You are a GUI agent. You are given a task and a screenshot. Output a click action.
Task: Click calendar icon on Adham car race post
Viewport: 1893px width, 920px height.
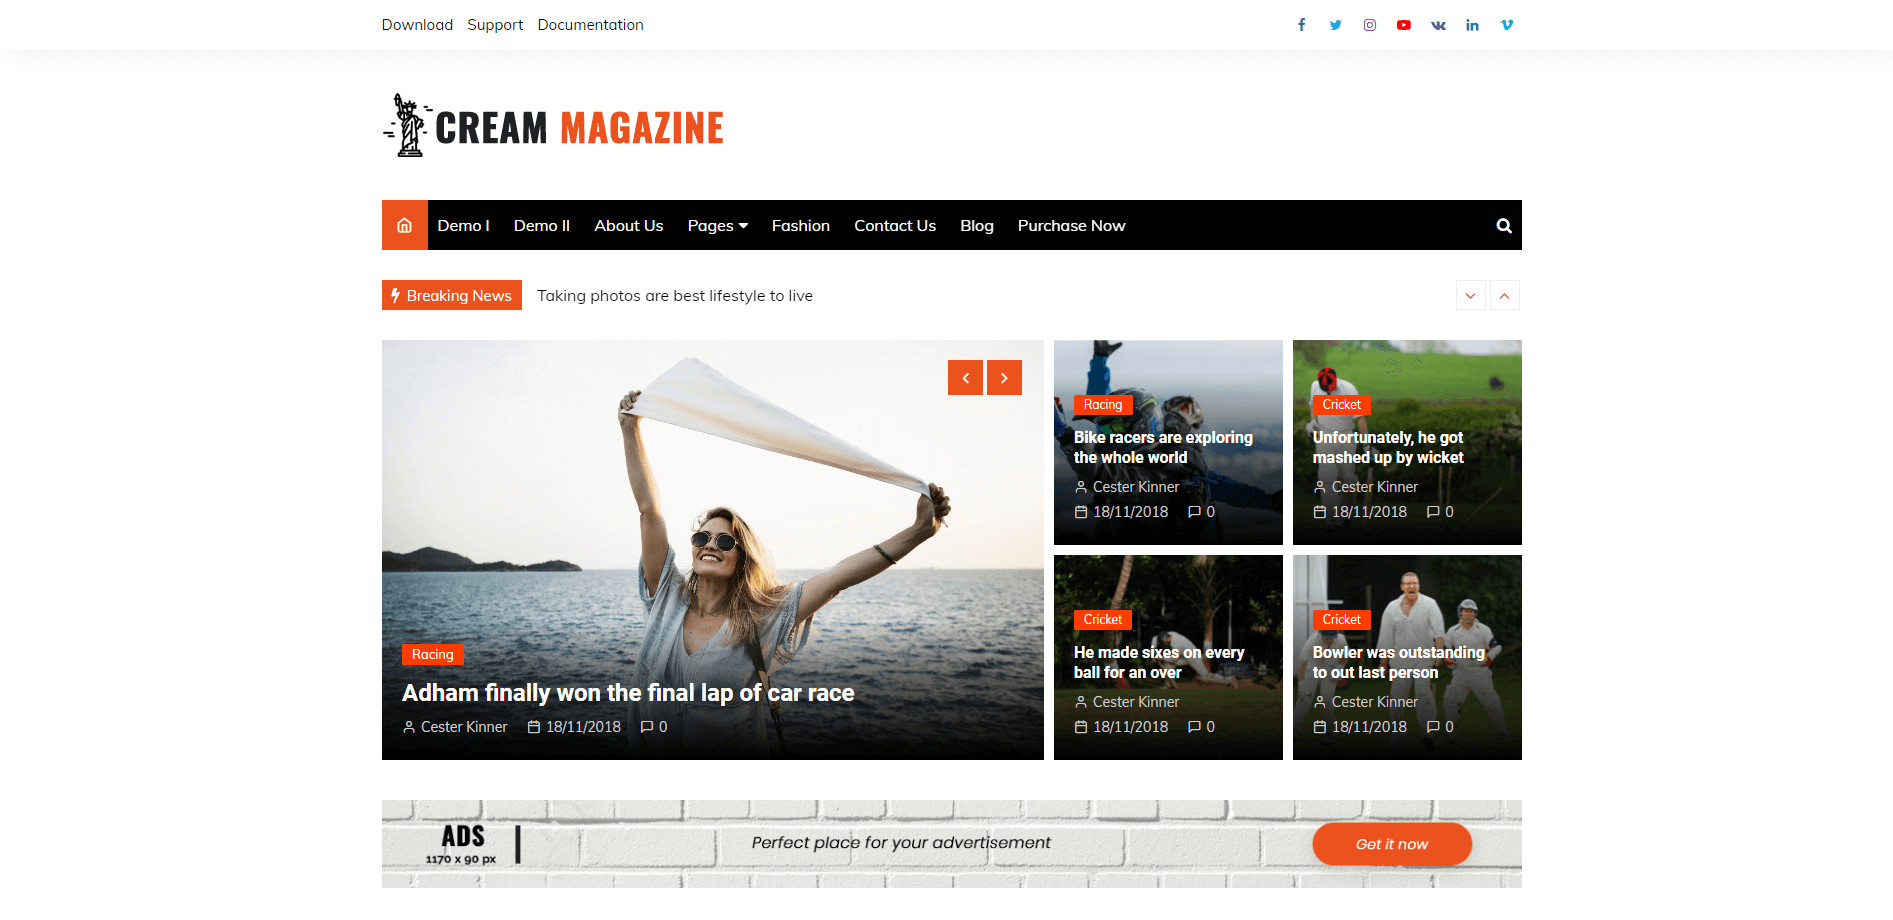coord(534,727)
